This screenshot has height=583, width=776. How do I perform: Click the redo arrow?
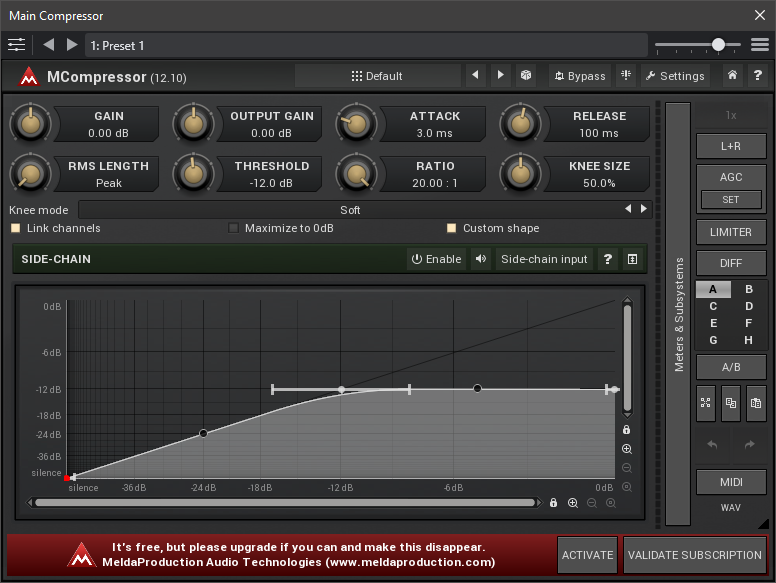pyautogui.click(x=750, y=444)
